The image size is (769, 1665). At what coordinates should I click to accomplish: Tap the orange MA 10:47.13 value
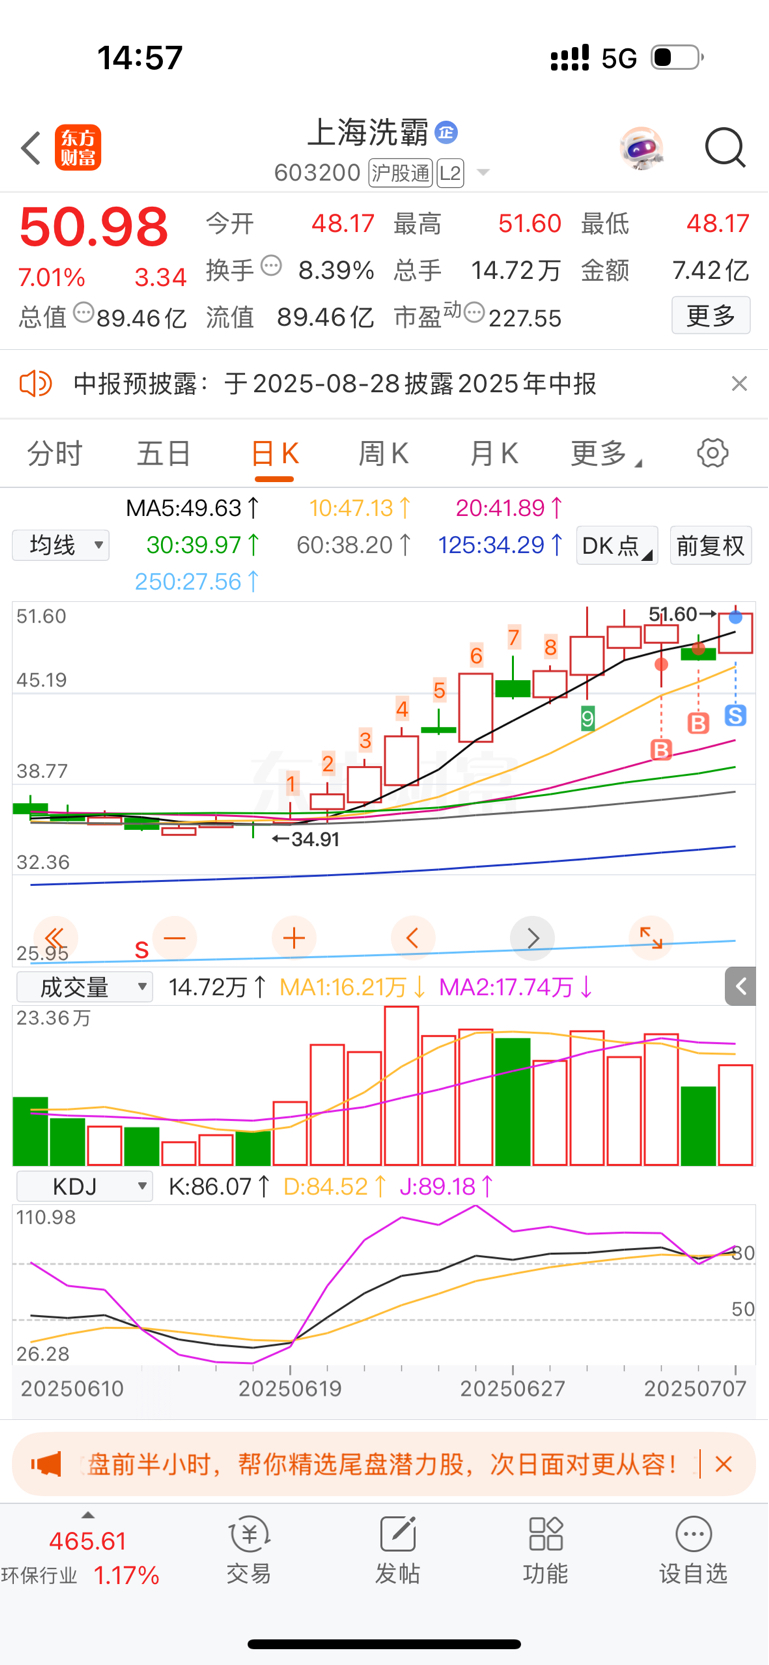point(360,508)
